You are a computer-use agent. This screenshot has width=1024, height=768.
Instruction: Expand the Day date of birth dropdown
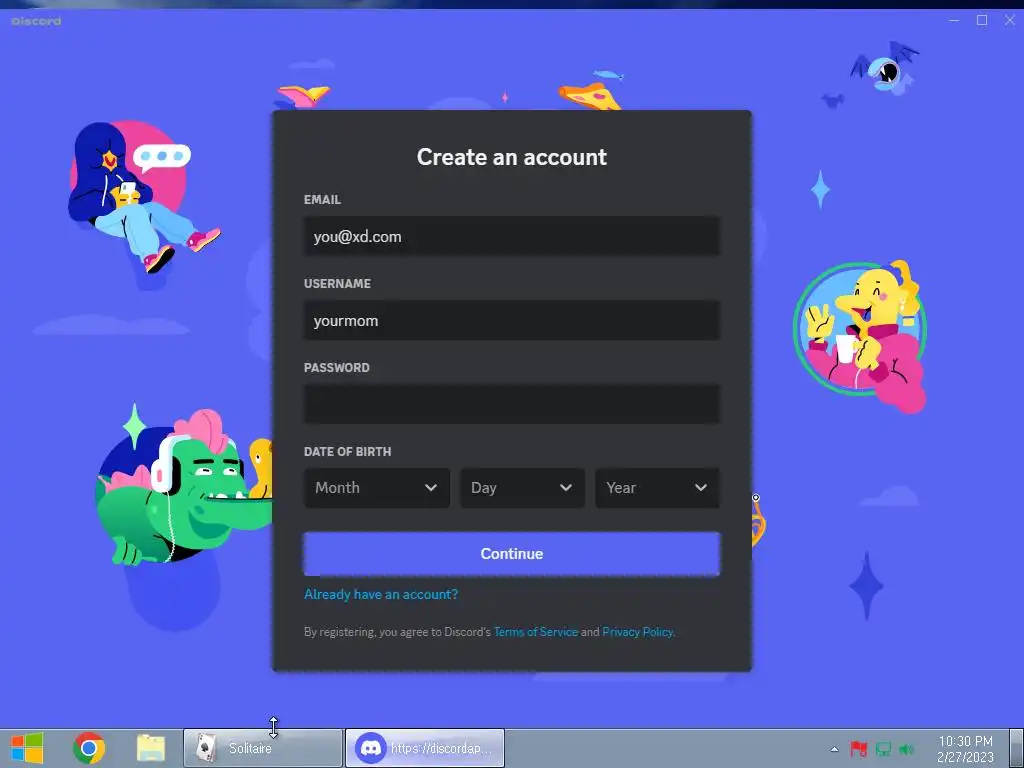tap(522, 488)
